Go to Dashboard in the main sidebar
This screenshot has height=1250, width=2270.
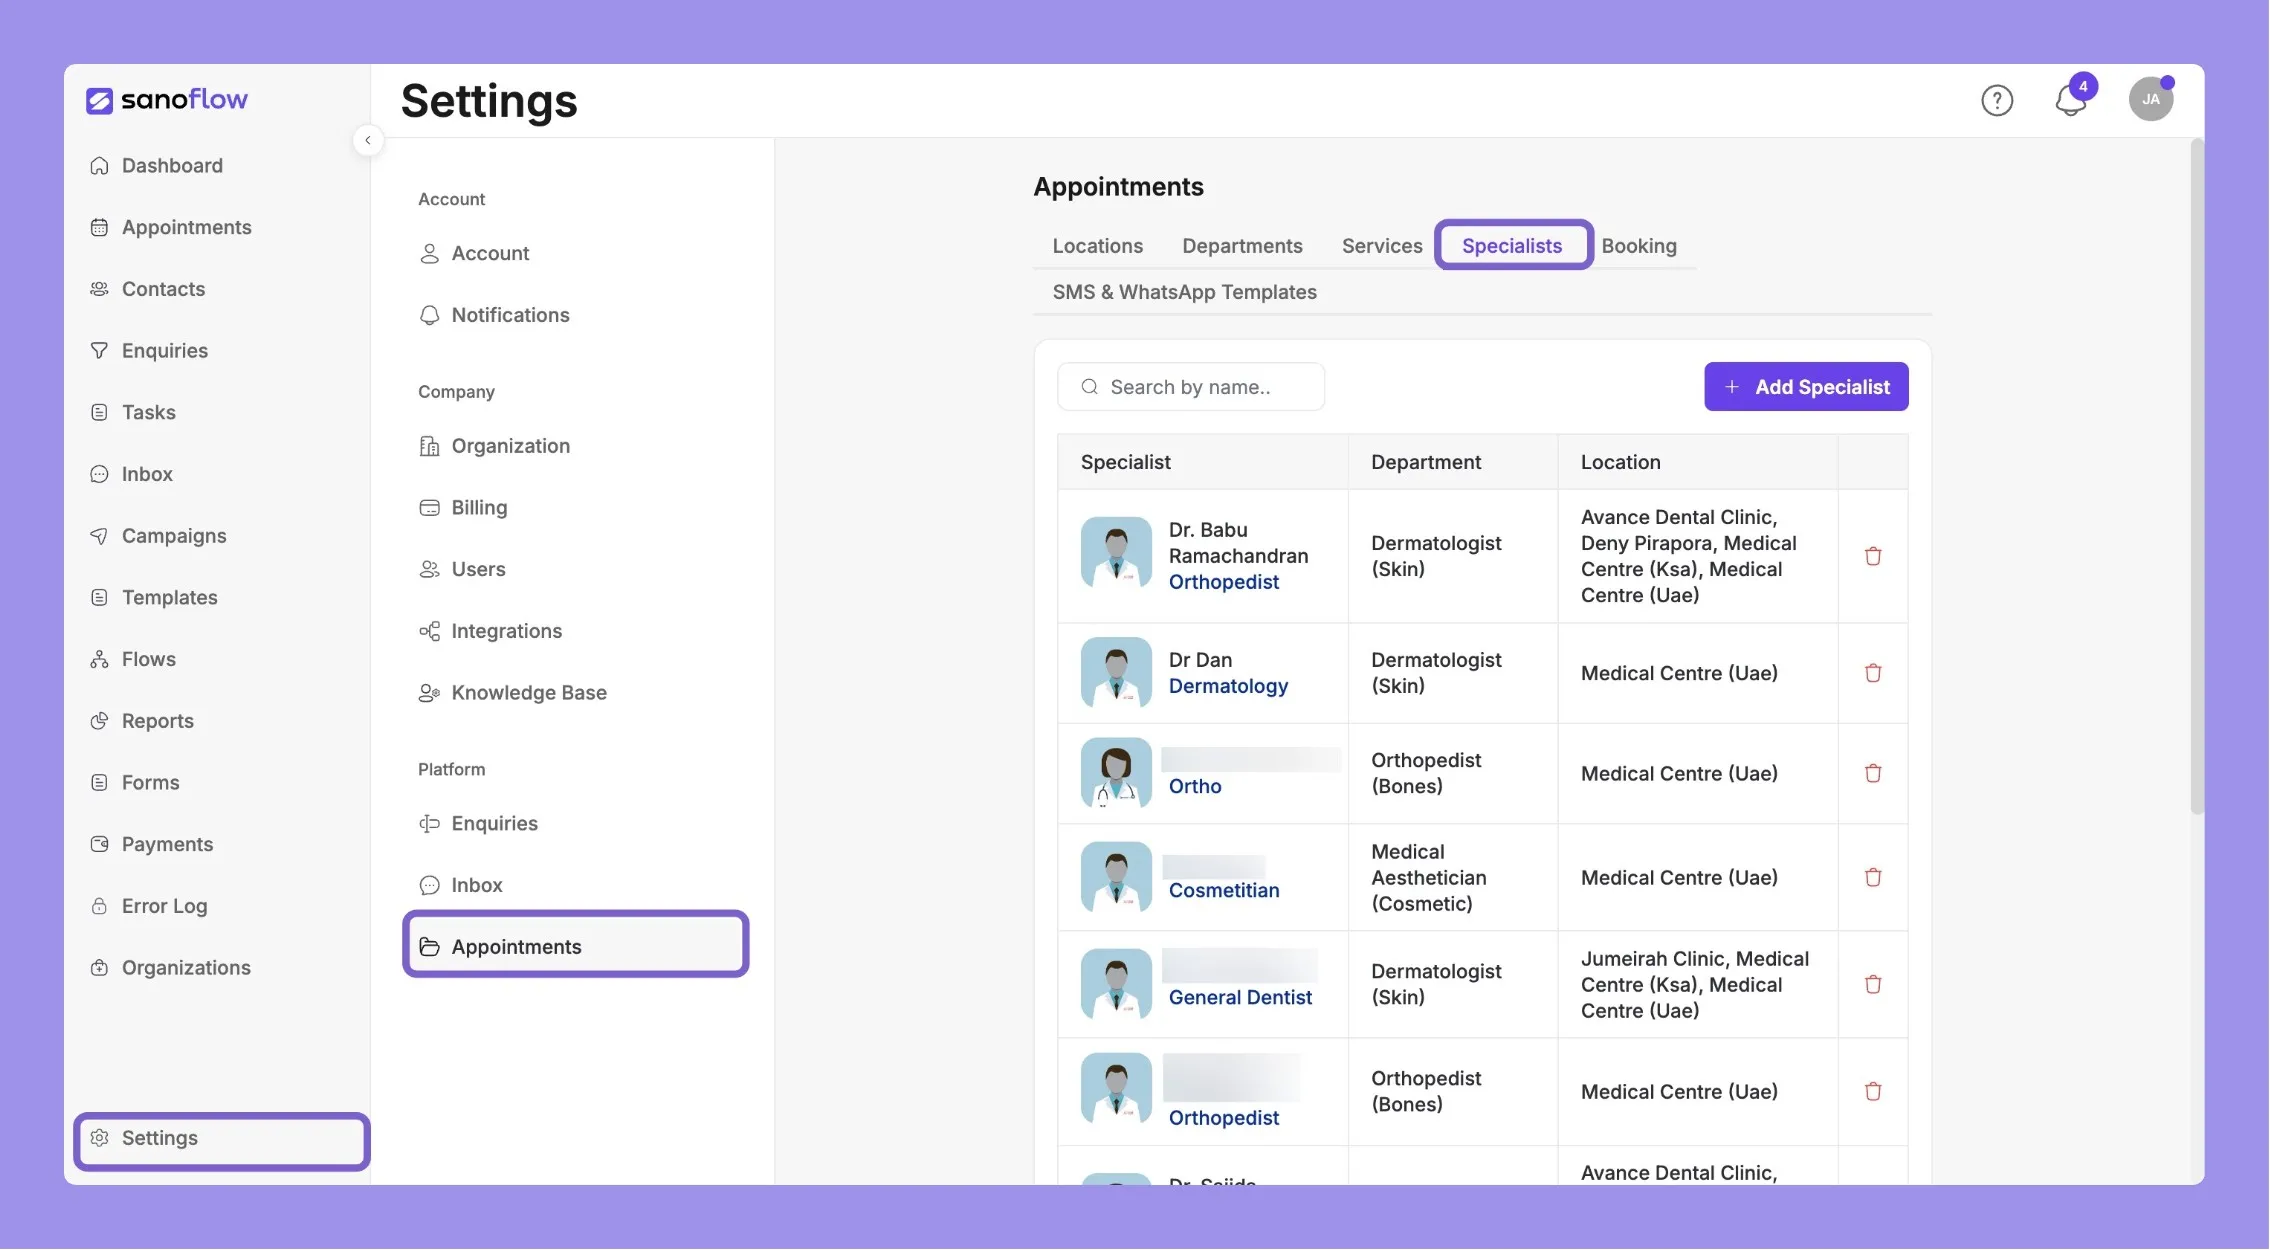(x=172, y=166)
